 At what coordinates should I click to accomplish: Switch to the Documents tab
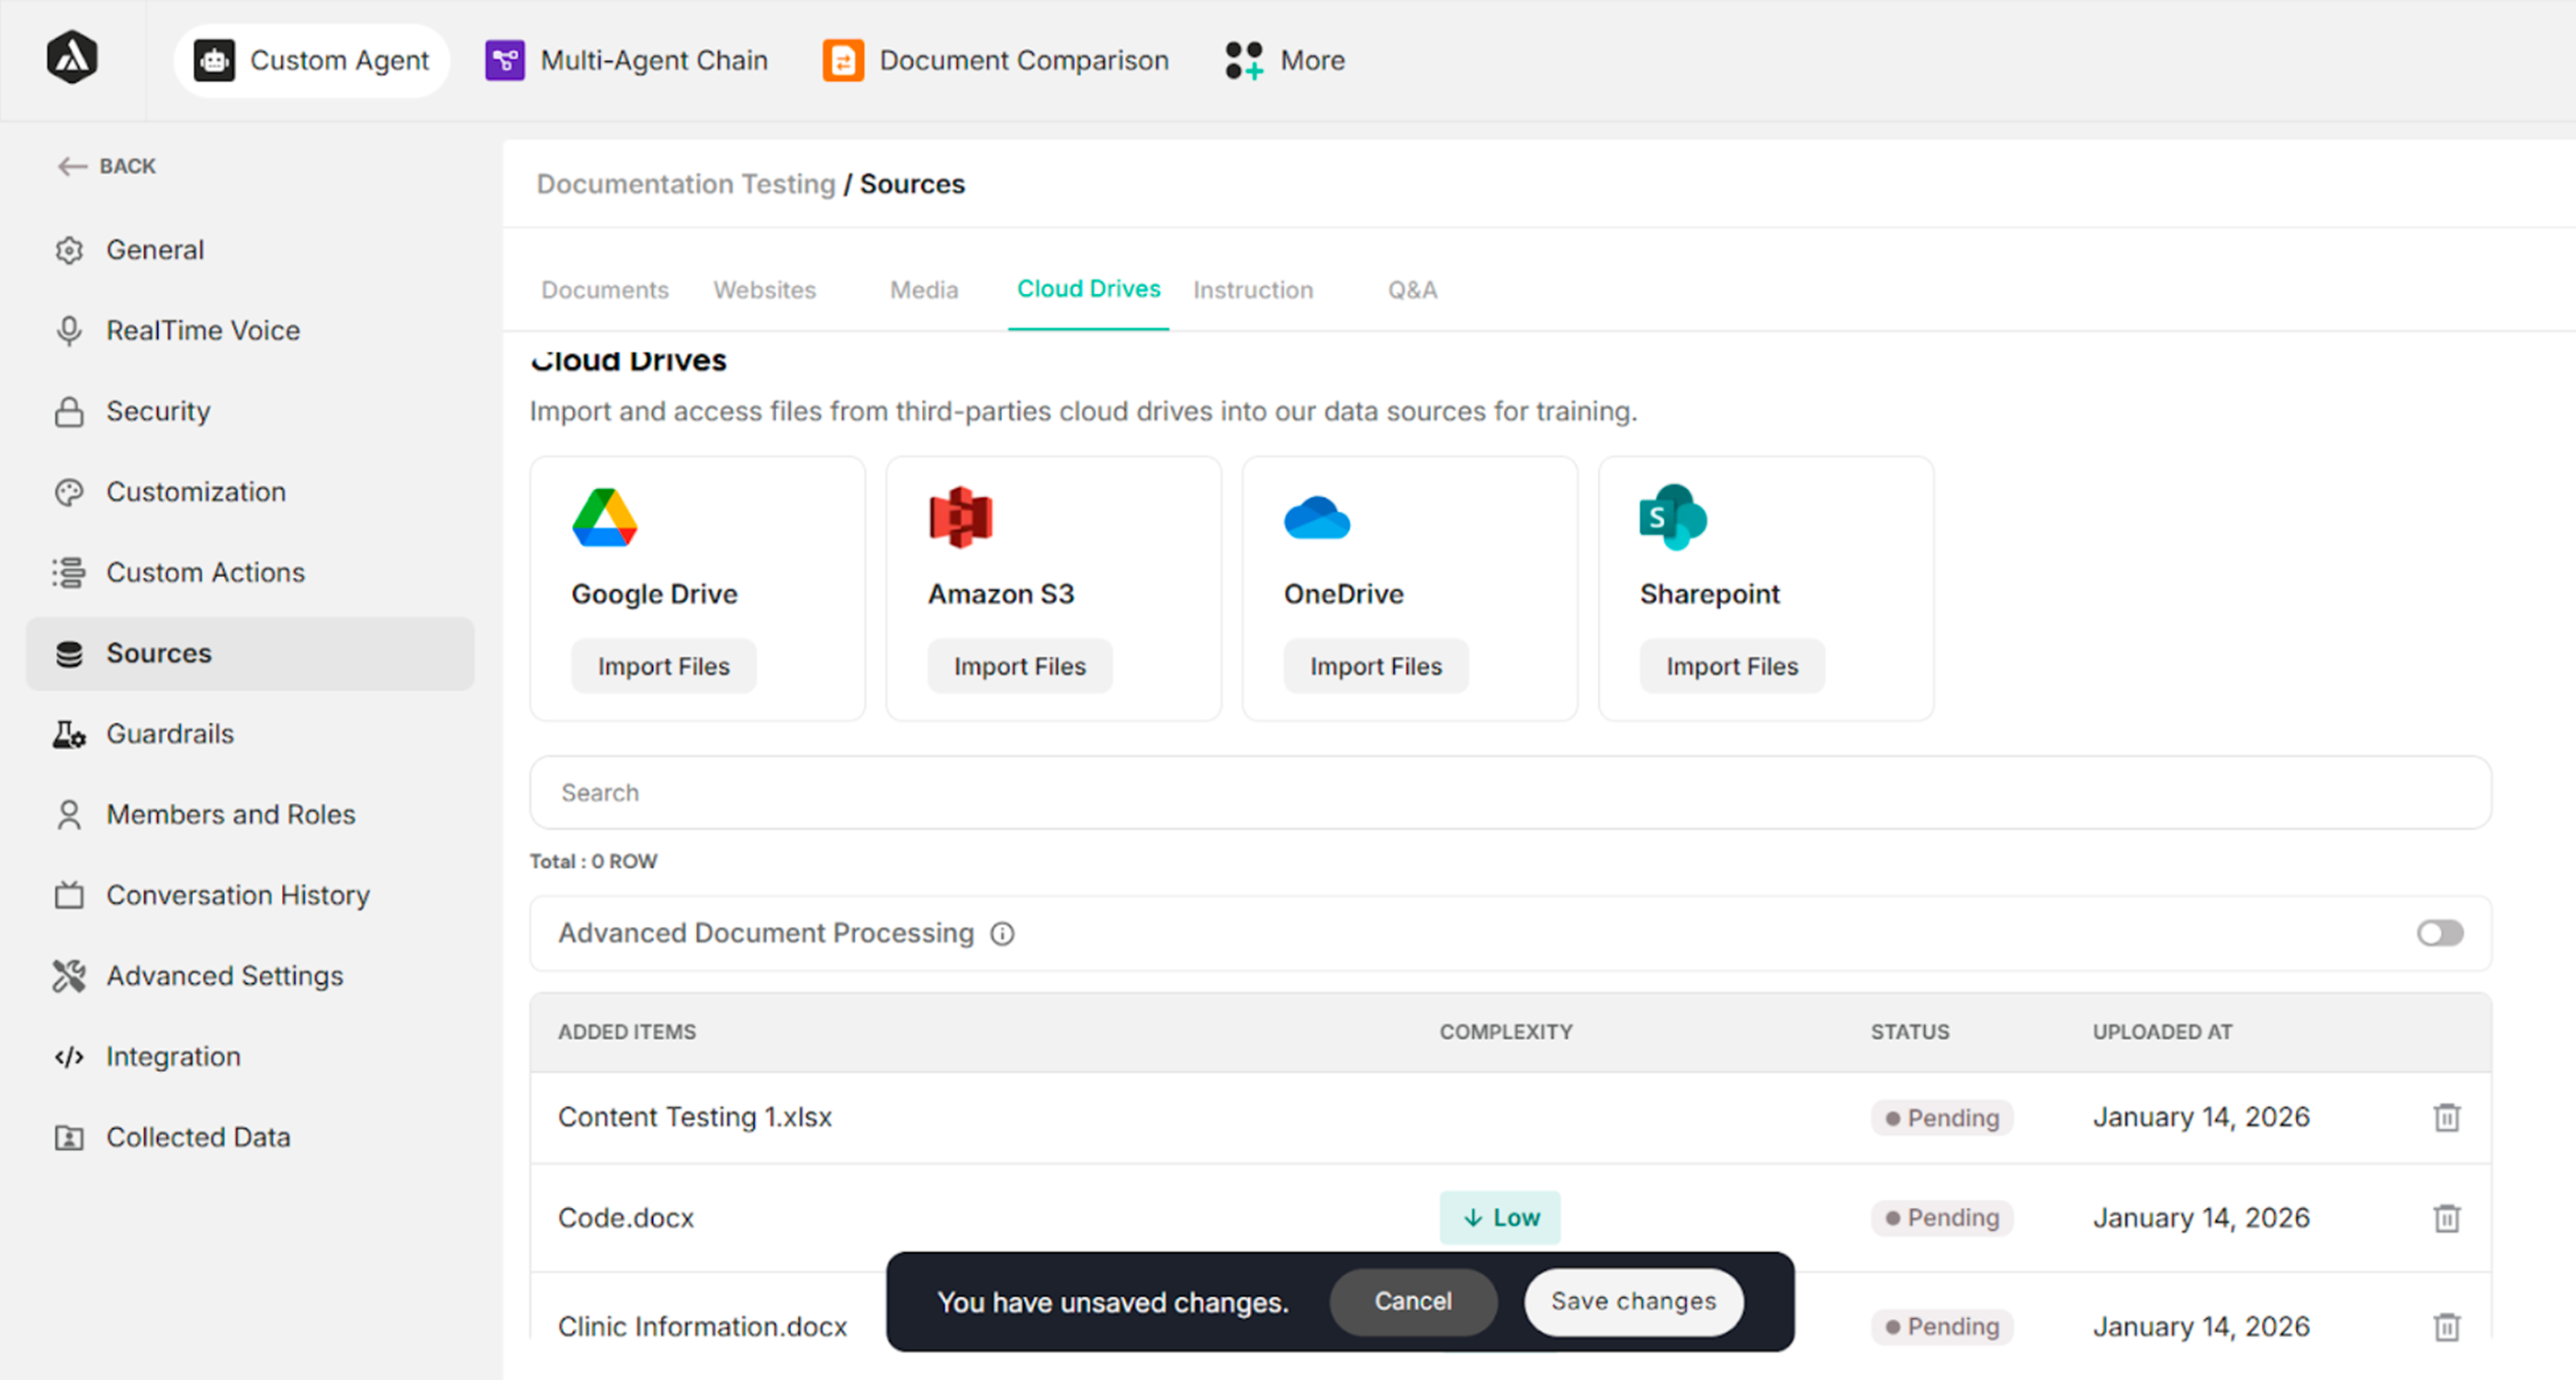[x=605, y=290]
